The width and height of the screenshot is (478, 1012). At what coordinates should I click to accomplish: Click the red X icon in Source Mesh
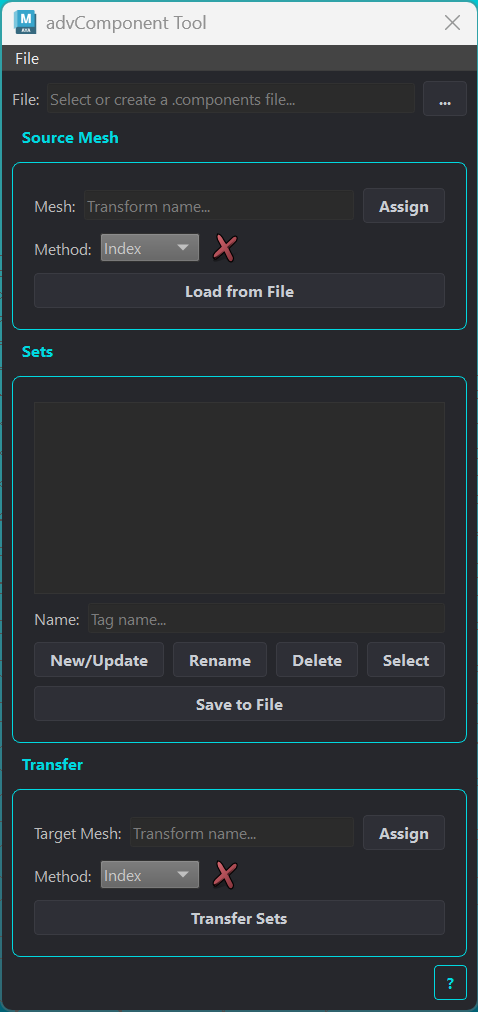click(x=225, y=248)
